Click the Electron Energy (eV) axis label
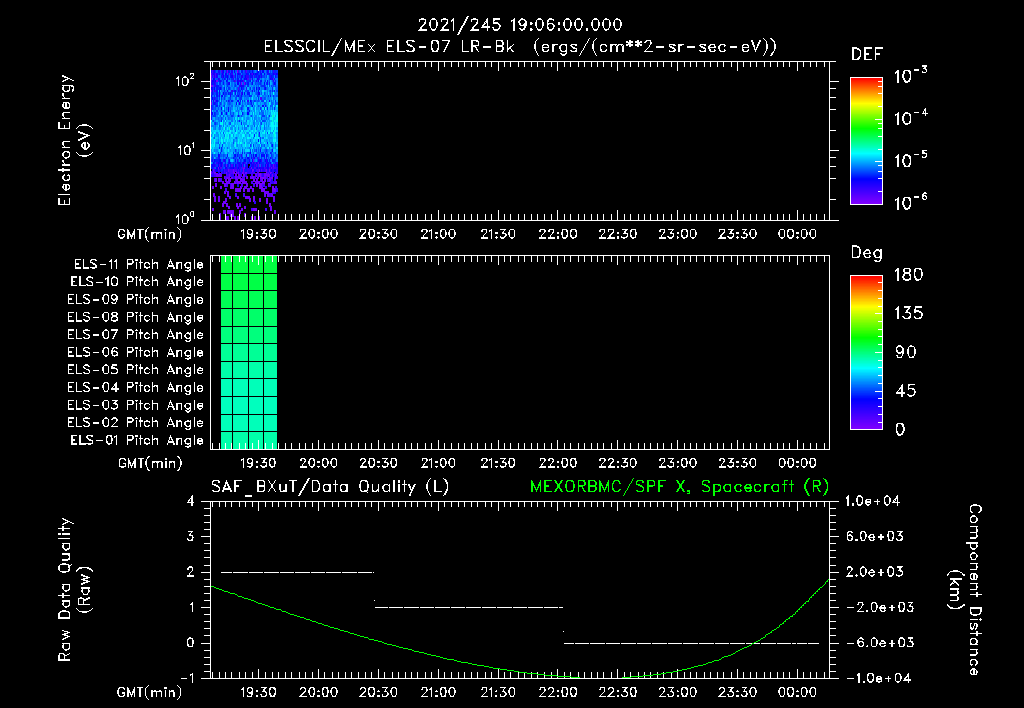Screen dimensions: 1024x708 (x=74, y=140)
